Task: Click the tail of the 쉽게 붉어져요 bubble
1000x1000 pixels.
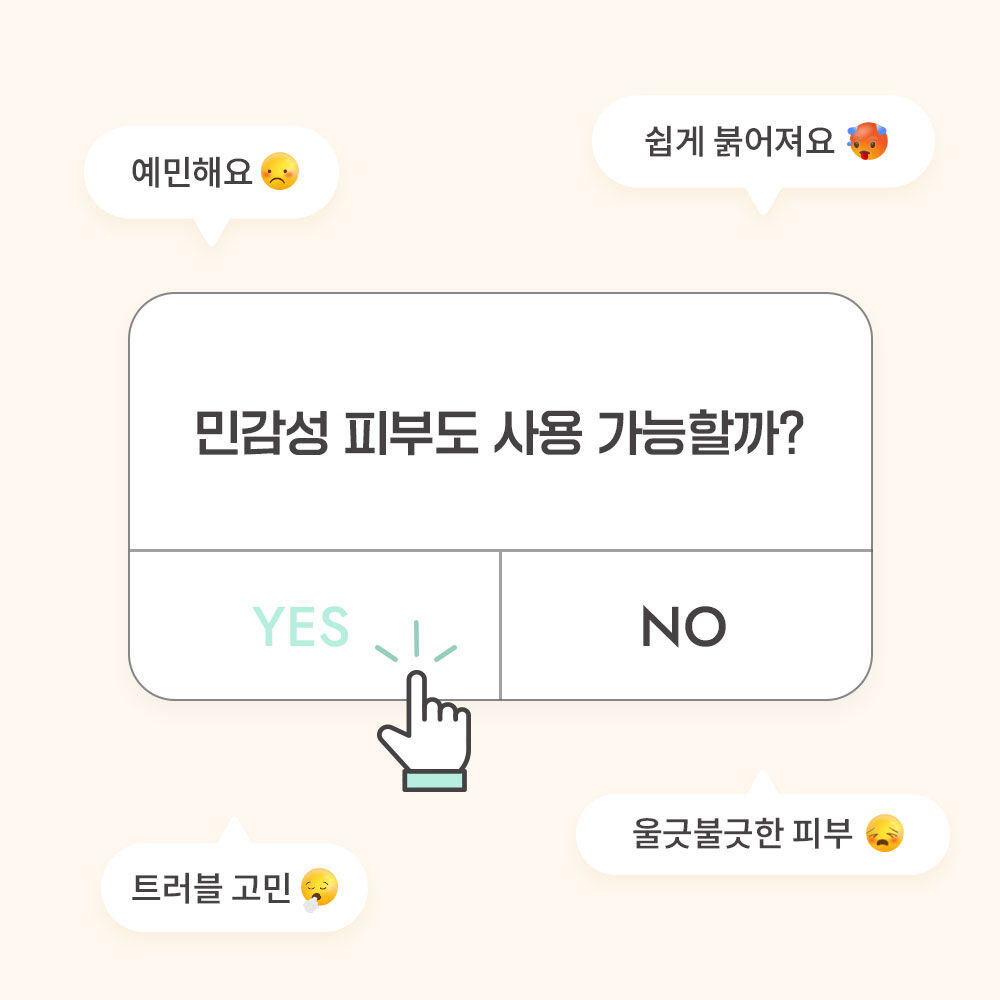Action: pos(763,202)
